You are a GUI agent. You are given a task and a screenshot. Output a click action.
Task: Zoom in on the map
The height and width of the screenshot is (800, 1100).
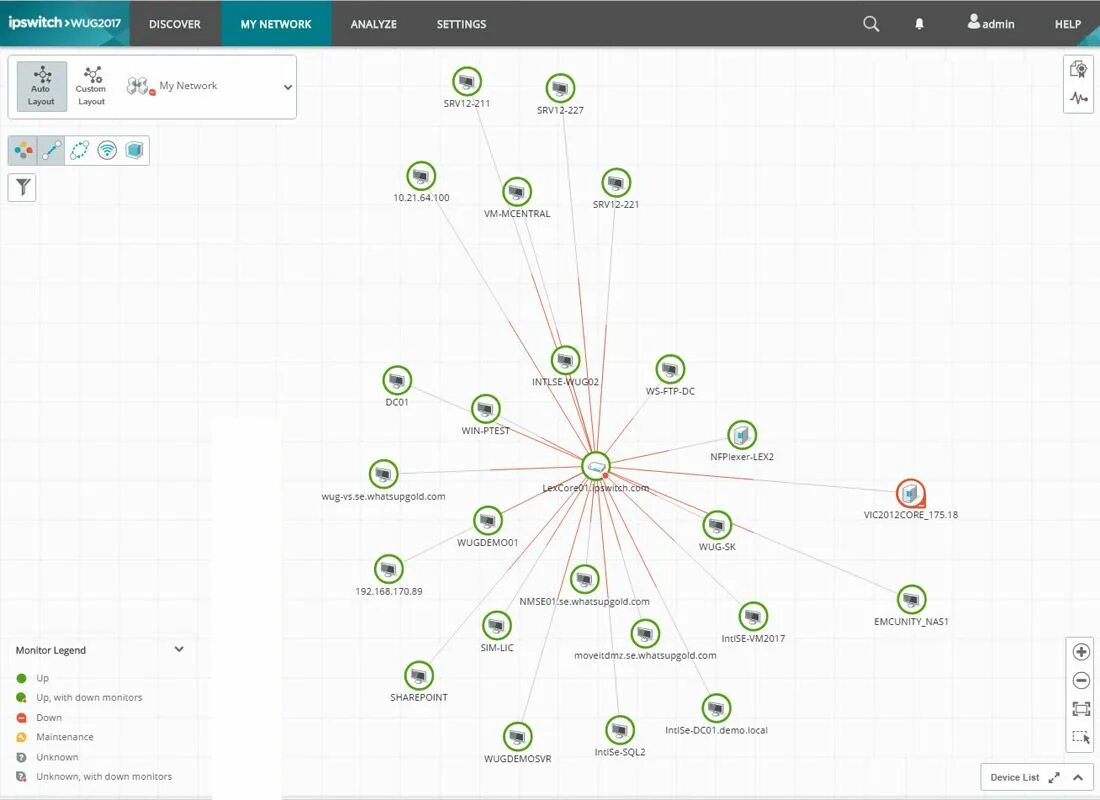[1081, 652]
